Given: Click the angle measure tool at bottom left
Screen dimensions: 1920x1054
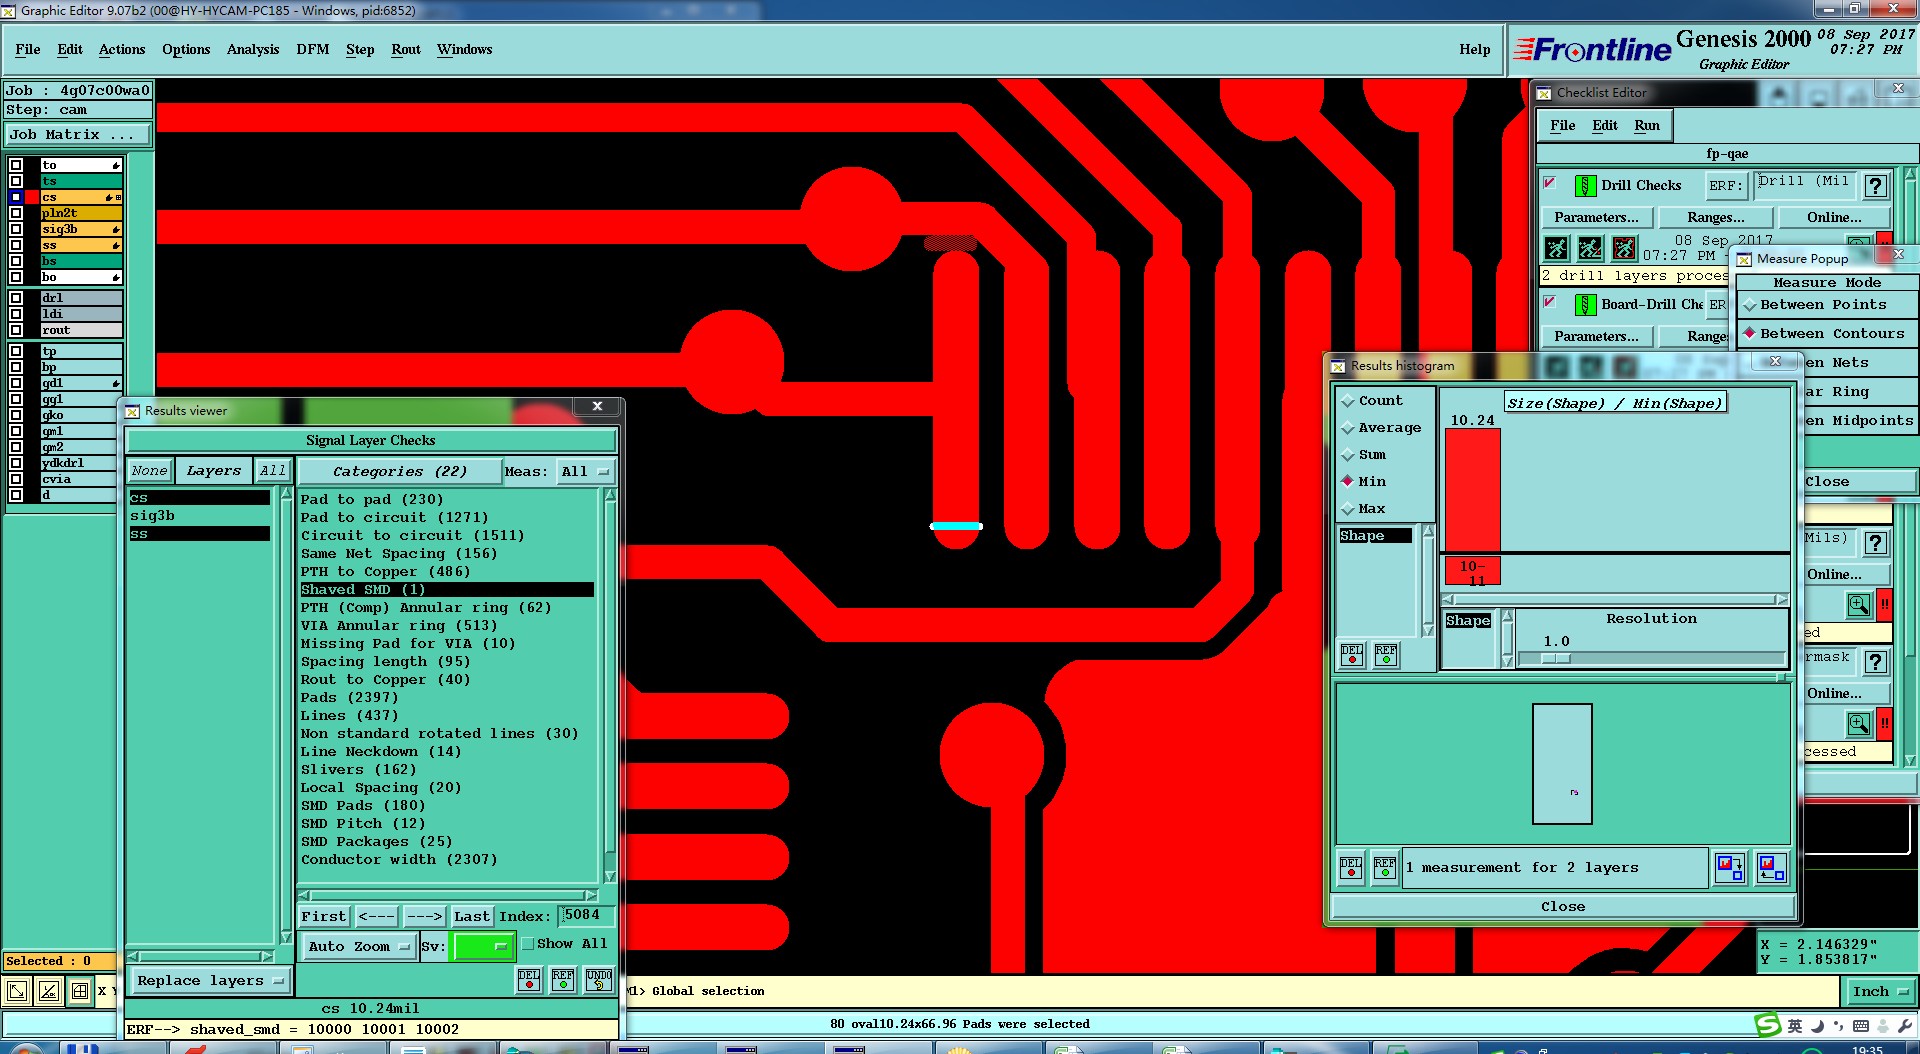Looking at the screenshot, I should [x=49, y=991].
